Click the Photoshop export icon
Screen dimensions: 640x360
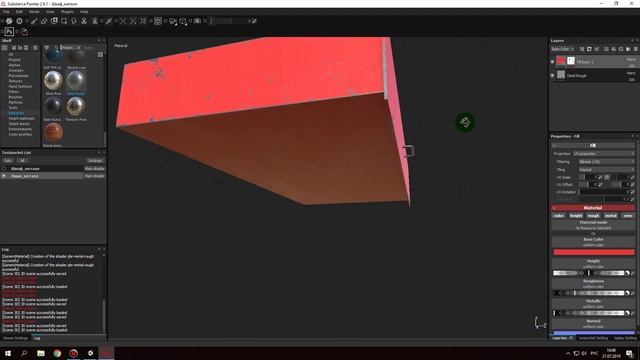point(9,31)
